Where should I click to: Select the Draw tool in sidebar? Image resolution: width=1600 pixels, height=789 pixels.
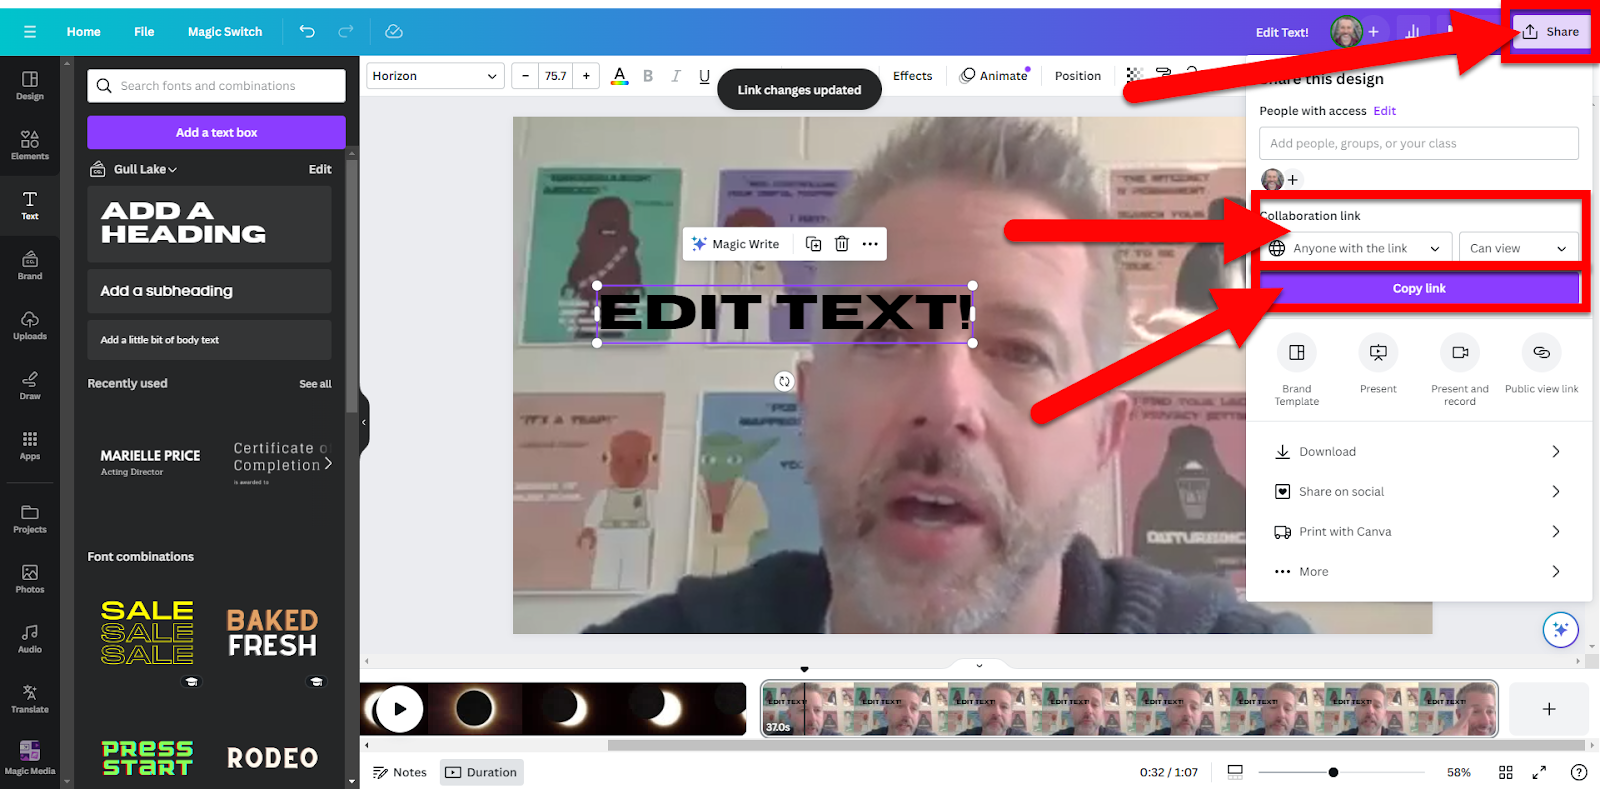click(x=30, y=385)
